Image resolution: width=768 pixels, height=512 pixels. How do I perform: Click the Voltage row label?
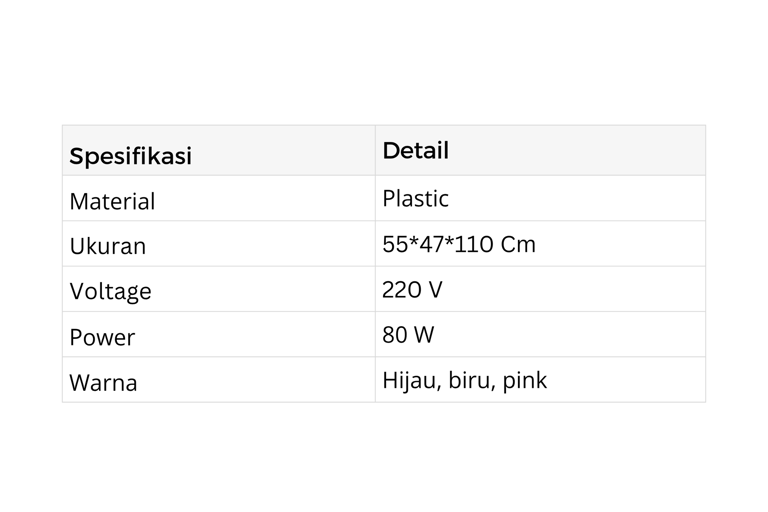(x=110, y=291)
